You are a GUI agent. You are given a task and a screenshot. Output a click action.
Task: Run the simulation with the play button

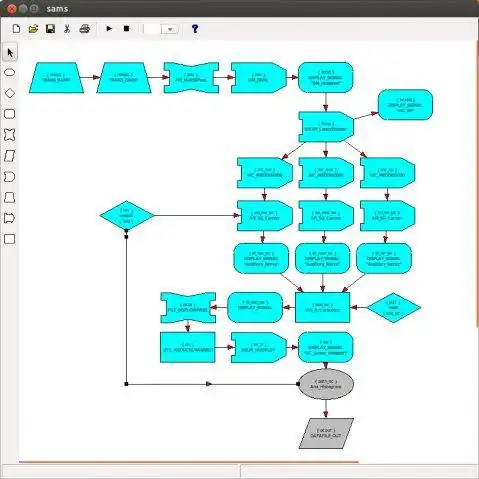(109, 29)
